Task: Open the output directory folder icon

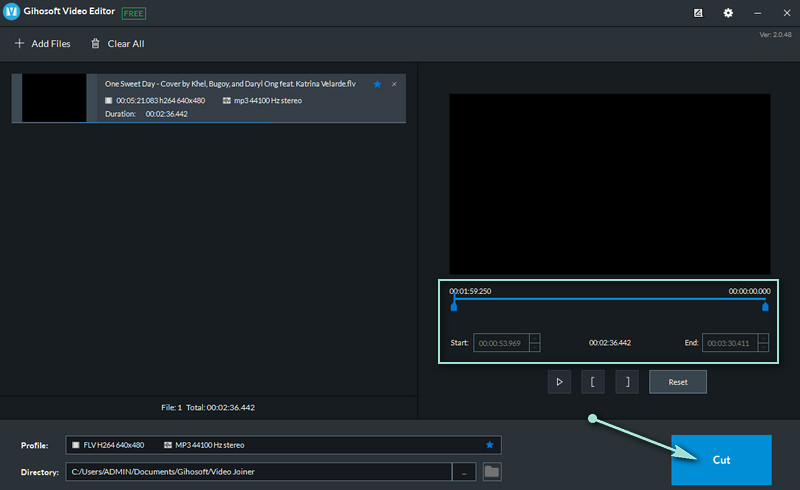Action: (492, 471)
